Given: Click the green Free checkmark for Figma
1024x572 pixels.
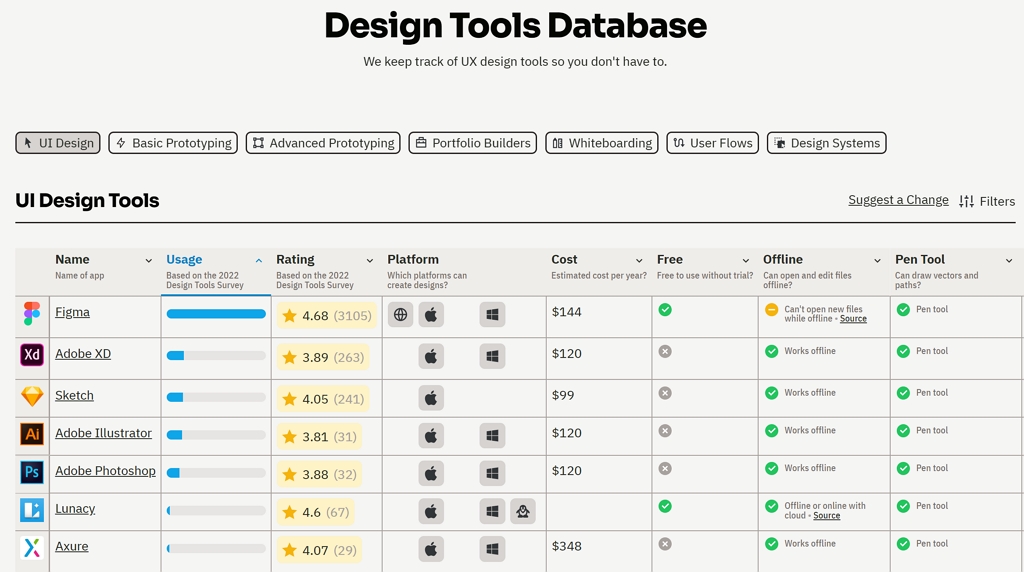Looking at the screenshot, I should (665, 310).
